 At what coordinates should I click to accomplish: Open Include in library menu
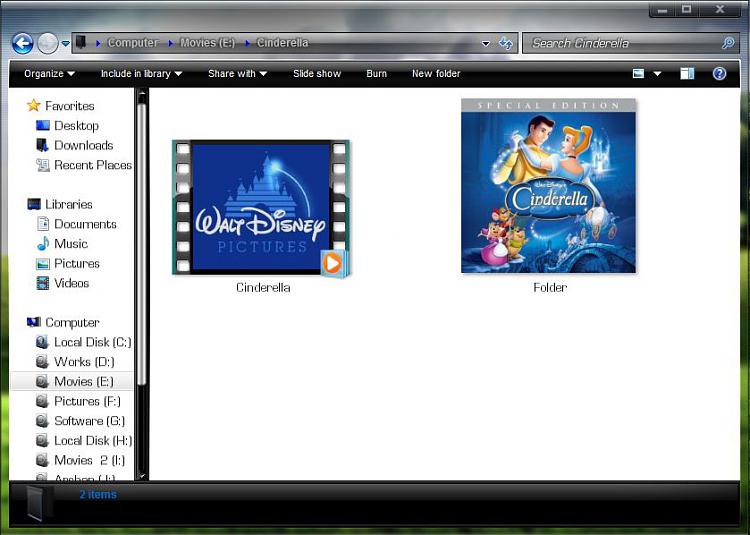141,74
